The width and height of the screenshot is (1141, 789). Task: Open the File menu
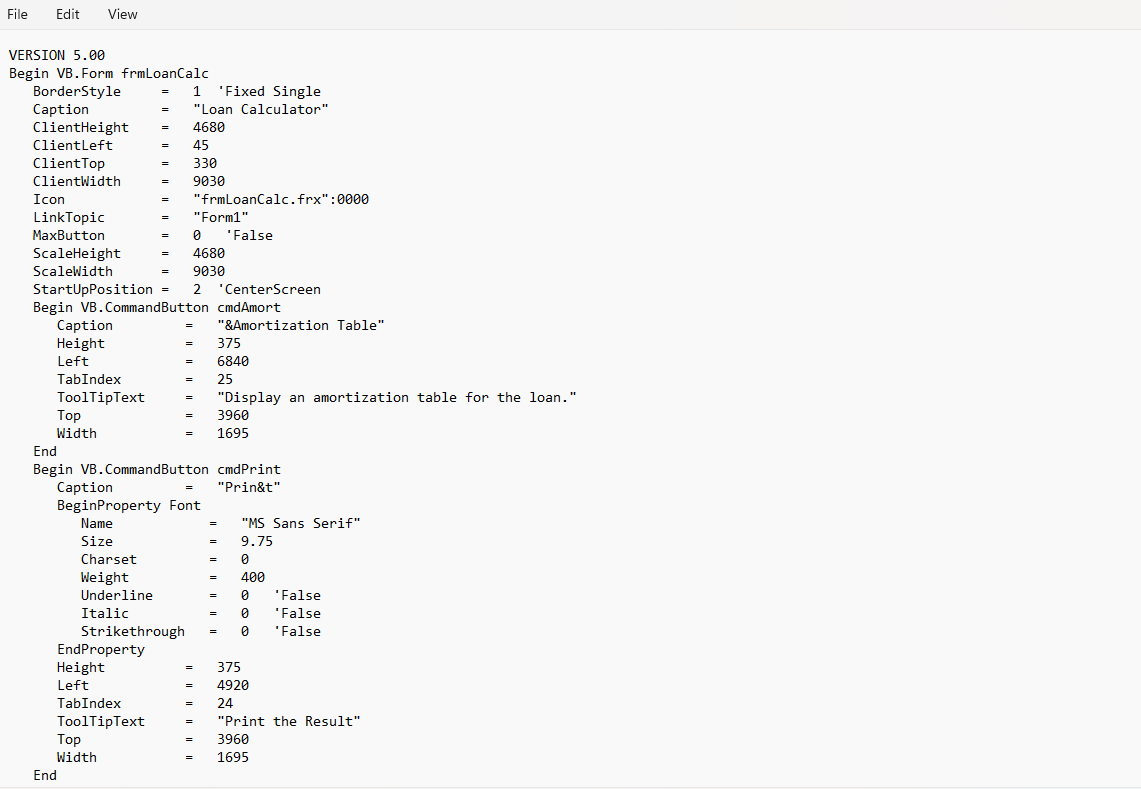coord(17,14)
